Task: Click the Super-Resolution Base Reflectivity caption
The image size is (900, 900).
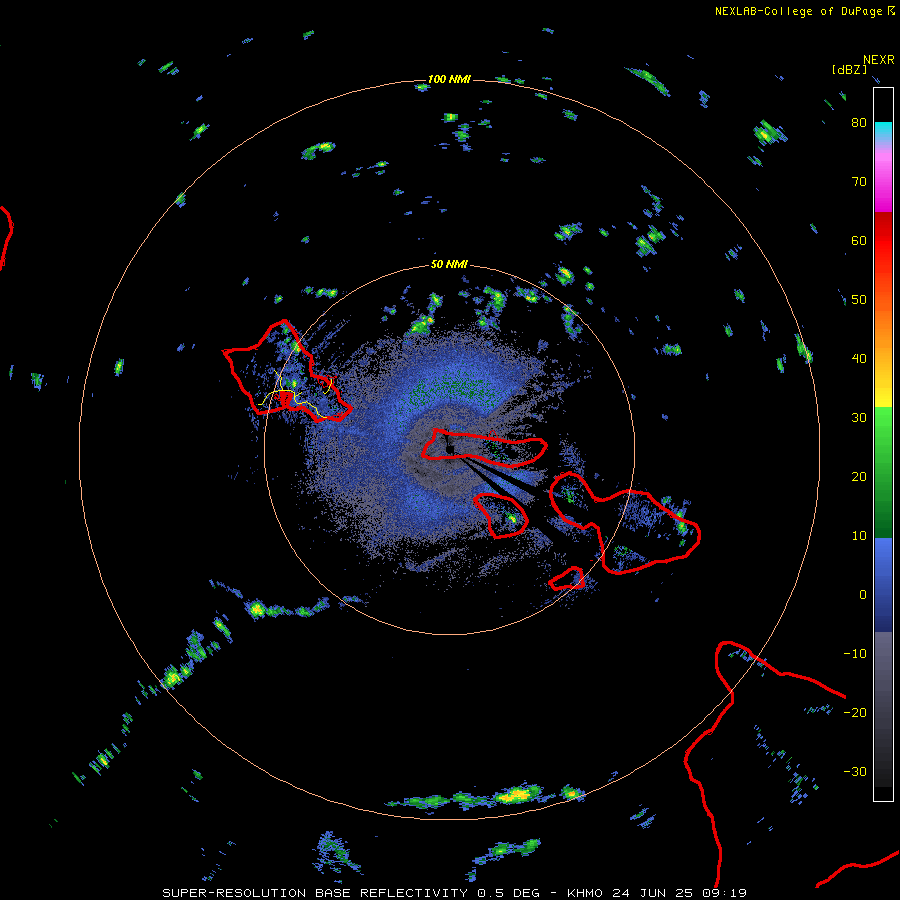Action: tap(454, 893)
